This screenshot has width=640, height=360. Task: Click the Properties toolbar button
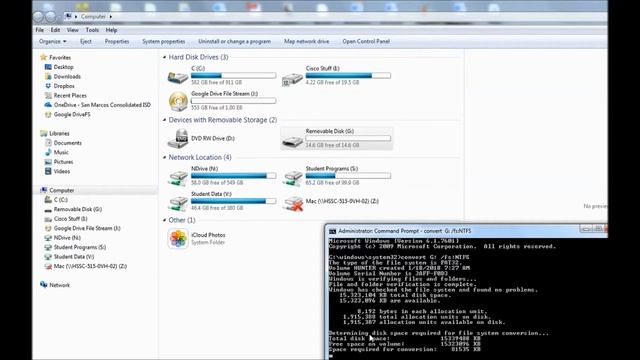[117, 41]
